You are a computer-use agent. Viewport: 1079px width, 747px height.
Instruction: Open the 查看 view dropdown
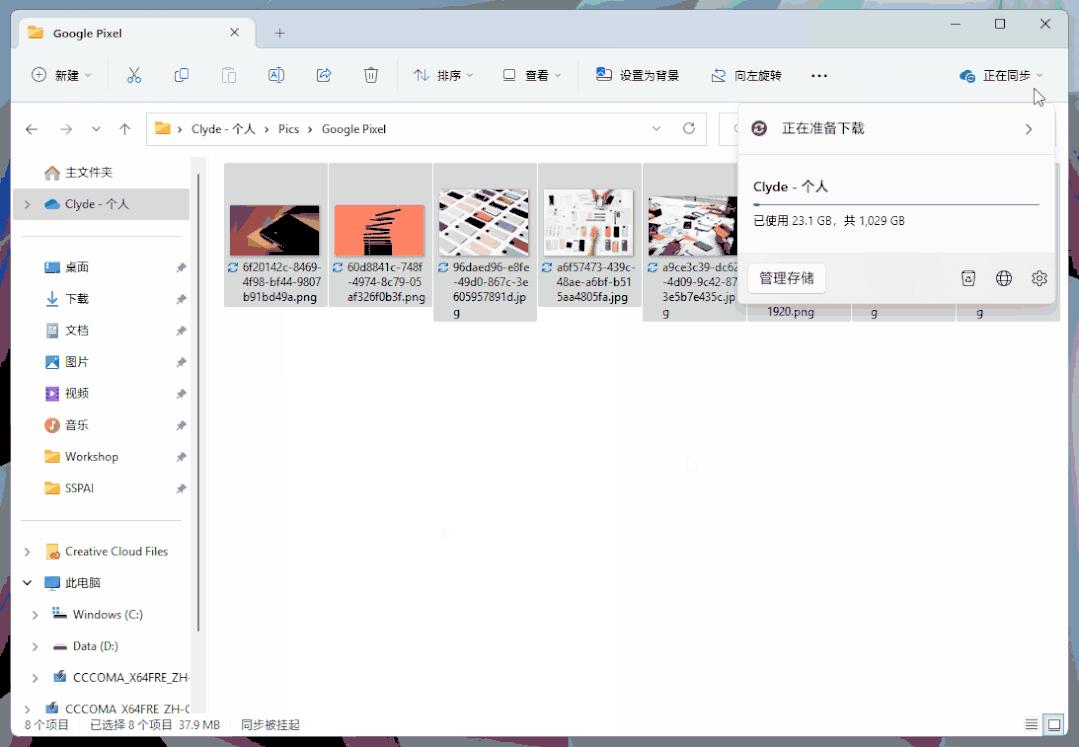[x=532, y=75]
